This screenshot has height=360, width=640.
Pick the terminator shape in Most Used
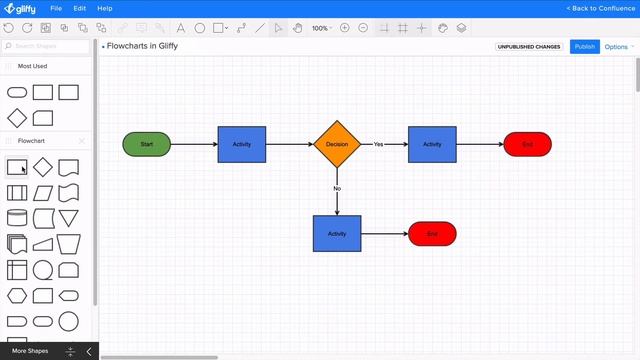pos(17,93)
